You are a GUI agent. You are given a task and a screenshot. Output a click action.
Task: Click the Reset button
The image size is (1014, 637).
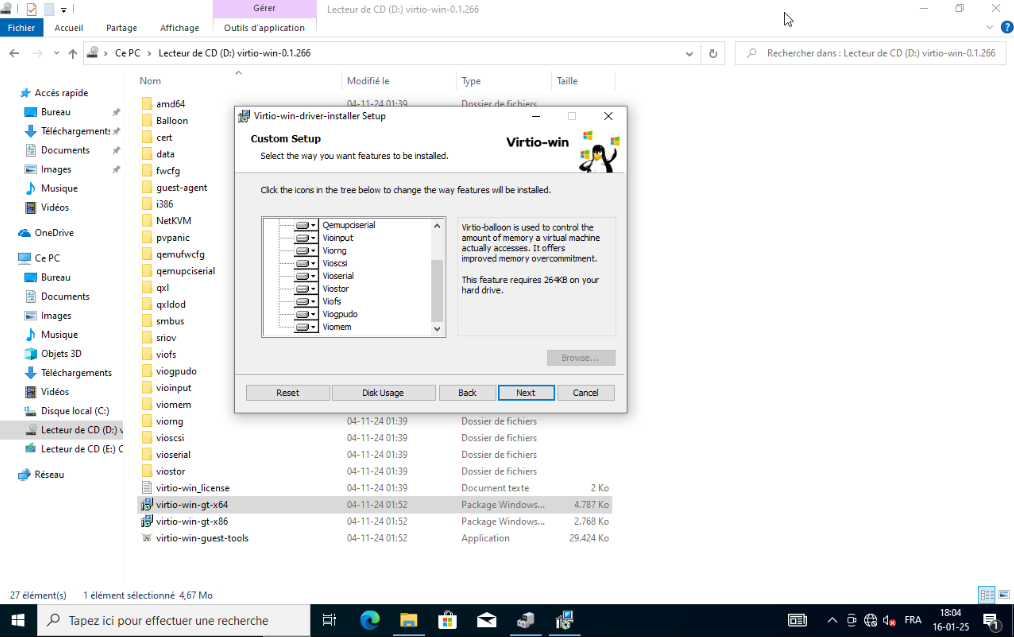288,393
